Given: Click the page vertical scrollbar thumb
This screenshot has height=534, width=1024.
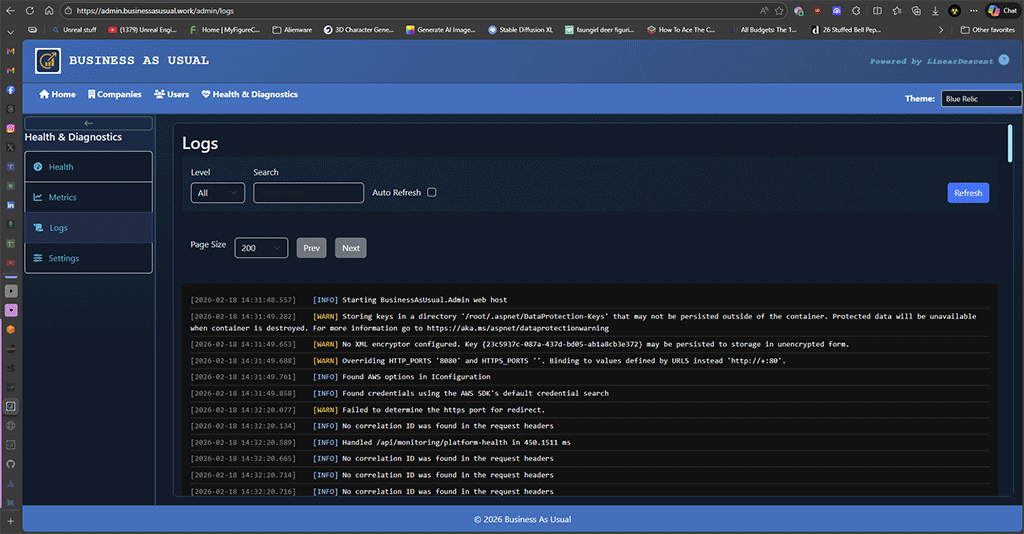Looking at the screenshot, I should coord(1010,143).
